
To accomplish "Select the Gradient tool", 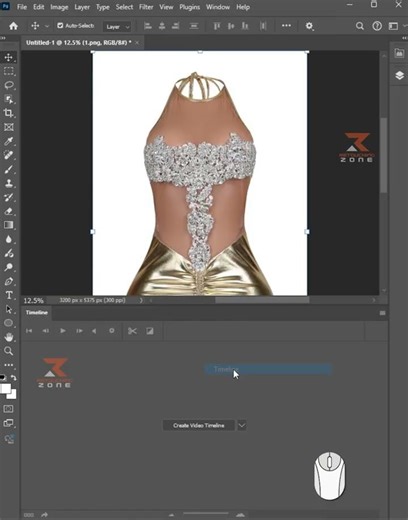I will tap(9, 225).
